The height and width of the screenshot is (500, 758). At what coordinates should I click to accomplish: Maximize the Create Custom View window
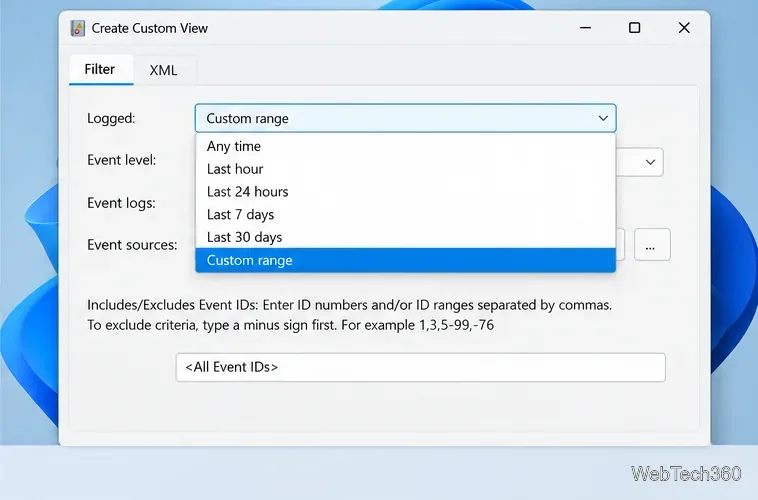coord(635,28)
